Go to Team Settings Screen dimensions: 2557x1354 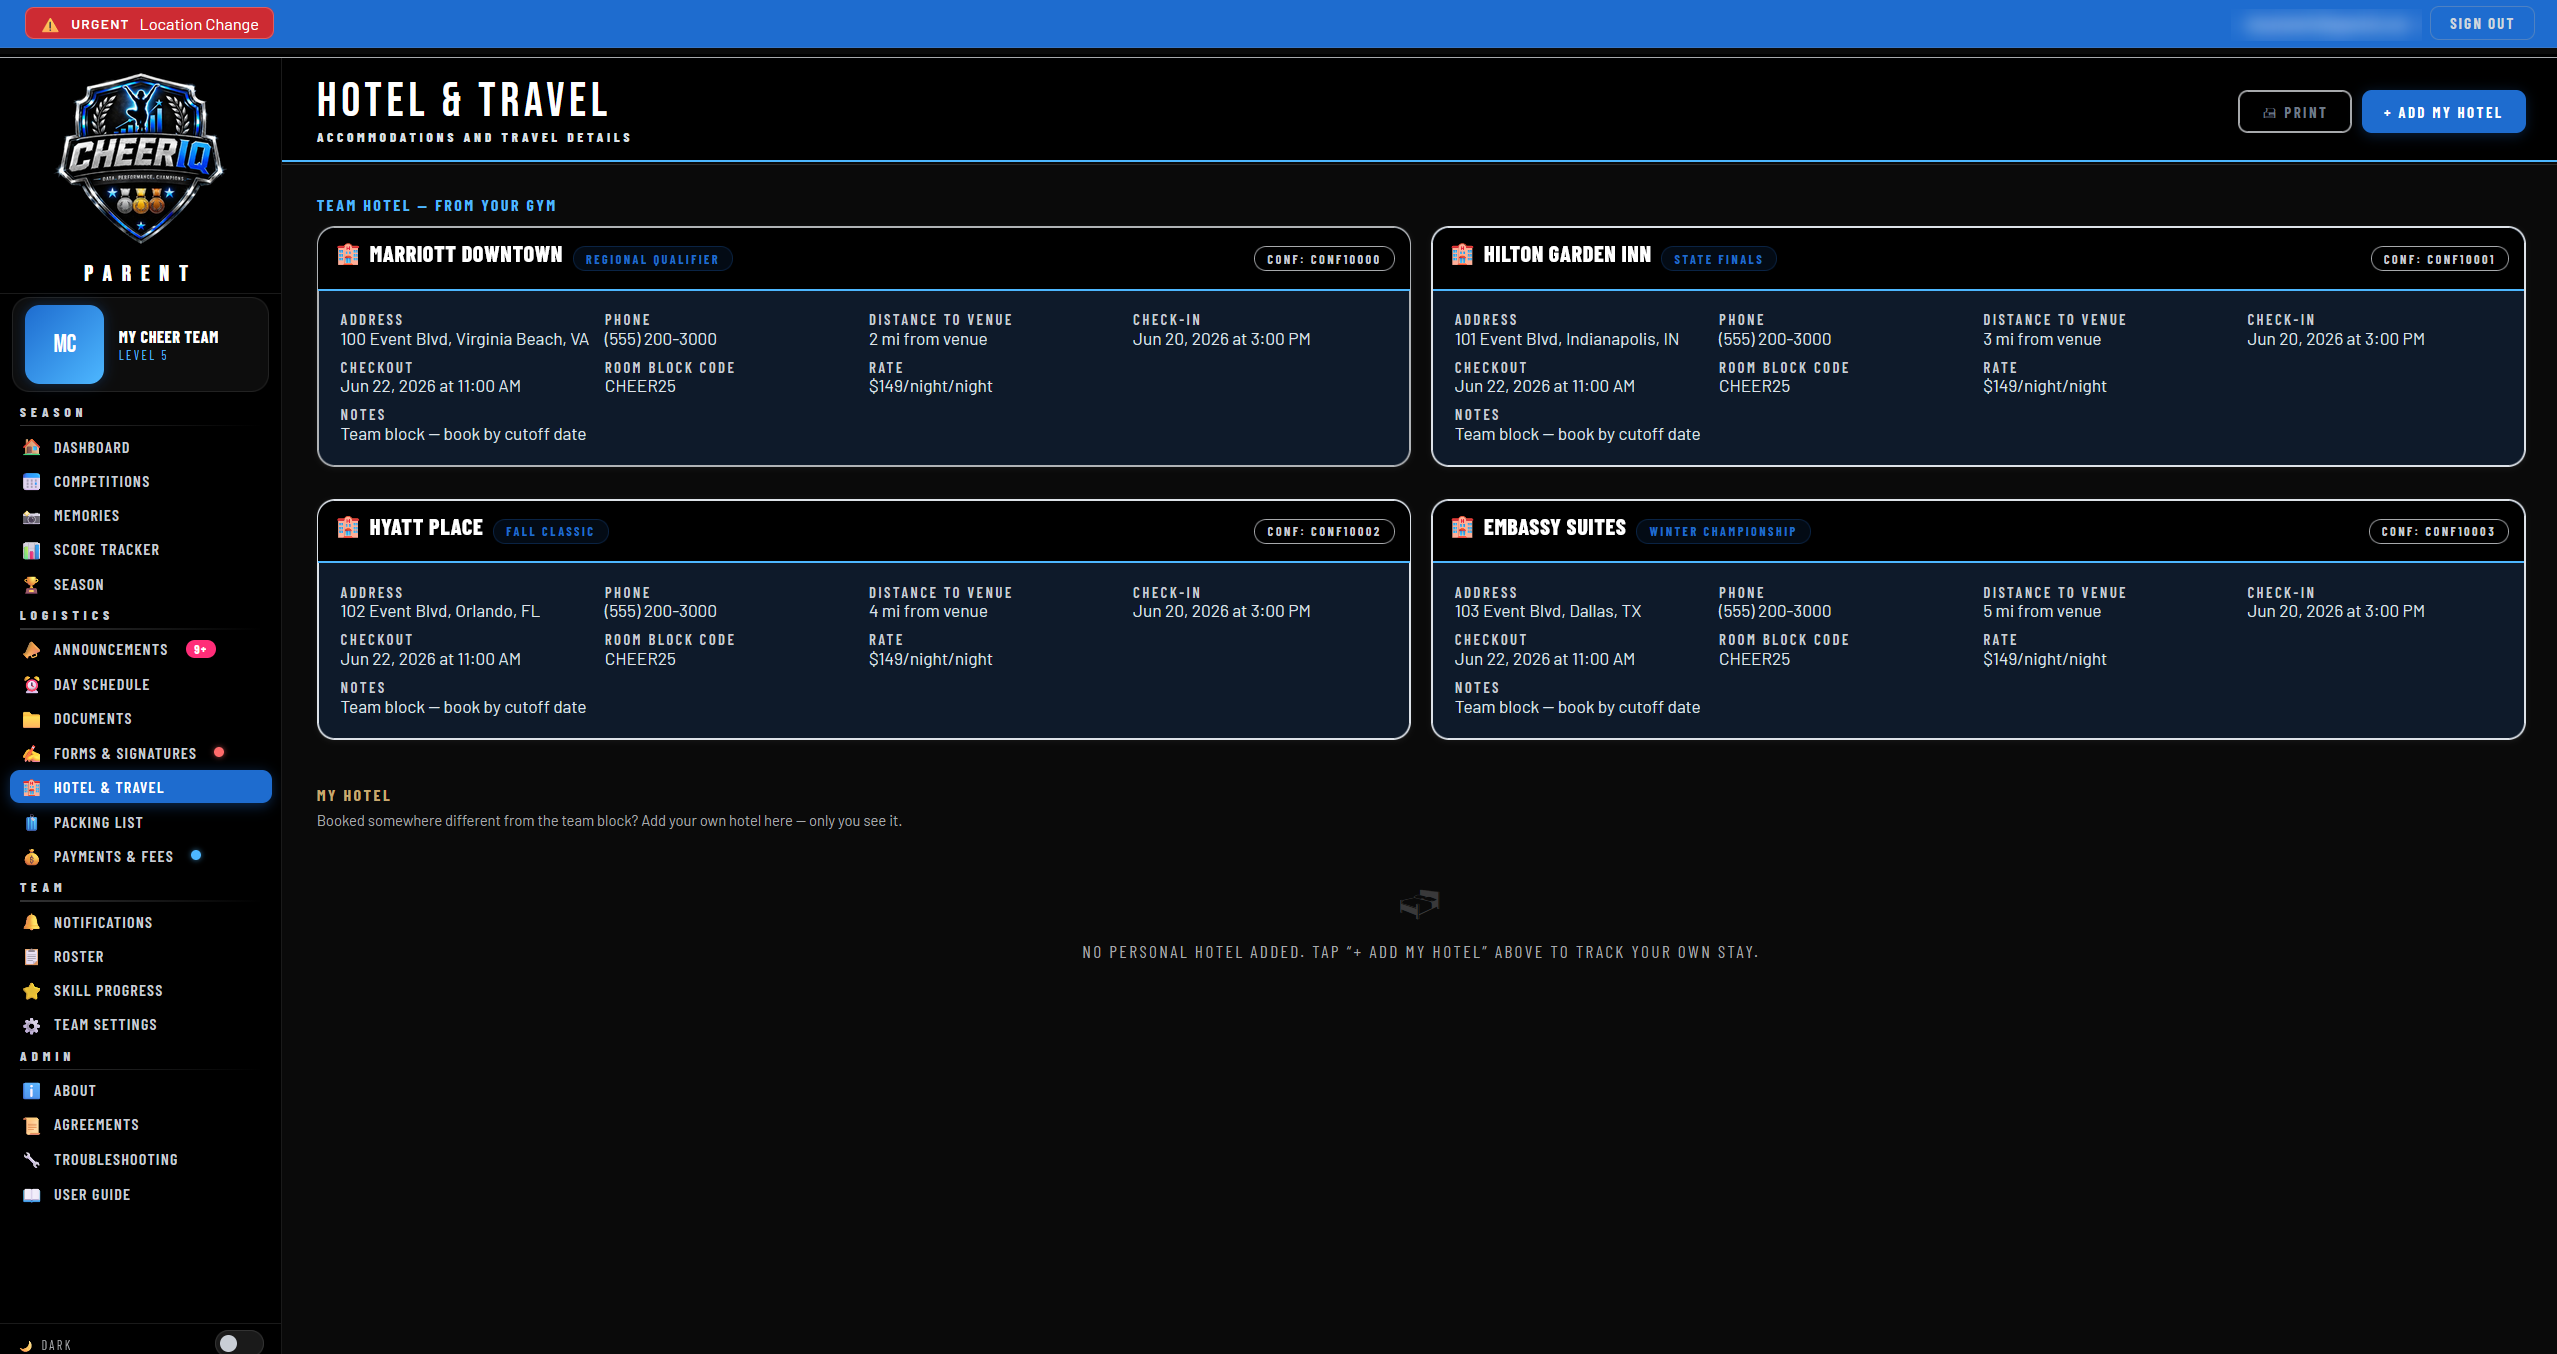point(140,1025)
